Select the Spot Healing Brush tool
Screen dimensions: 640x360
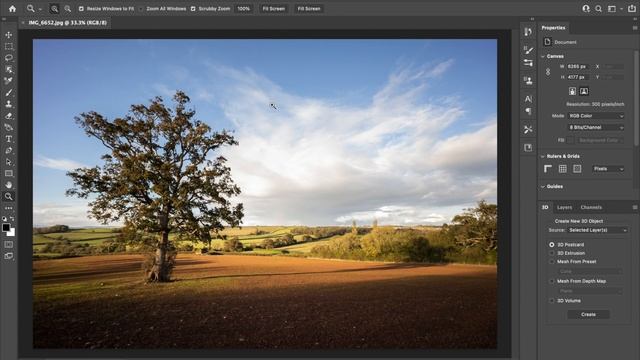[9, 81]
